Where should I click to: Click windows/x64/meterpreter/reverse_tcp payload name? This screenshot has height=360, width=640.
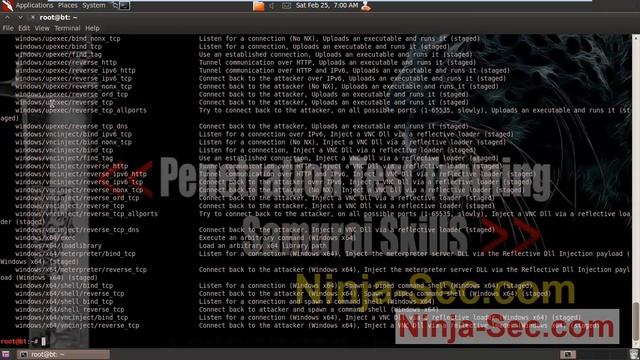pyautogui.click(x=81, y=269)
